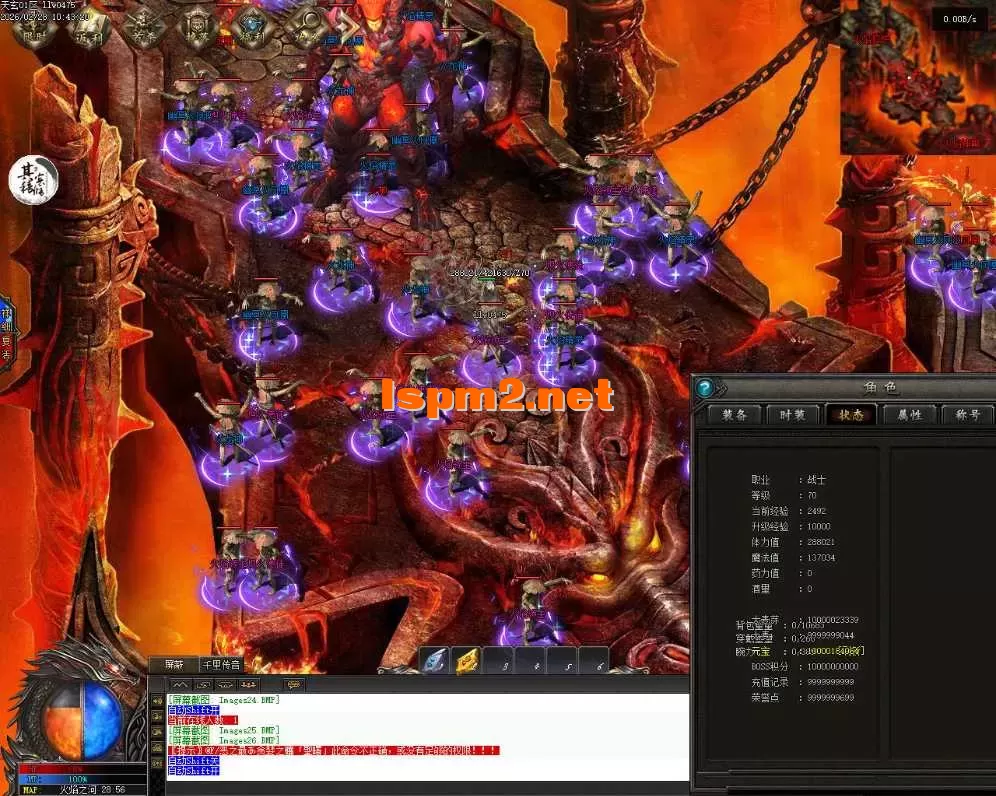Click the 升级经验 10000 row
Viewport: 996px width, 796px height.
point(791,526)
